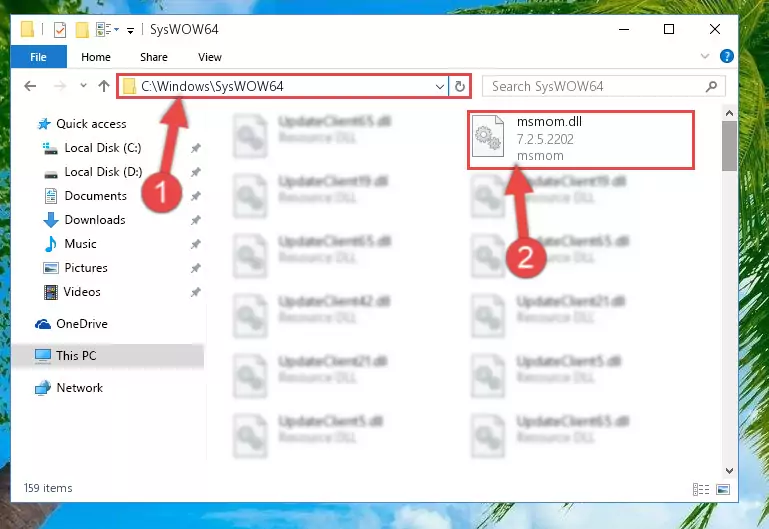Switch to Details view layout icon
769x529 pixels.
tap(701, 489)
